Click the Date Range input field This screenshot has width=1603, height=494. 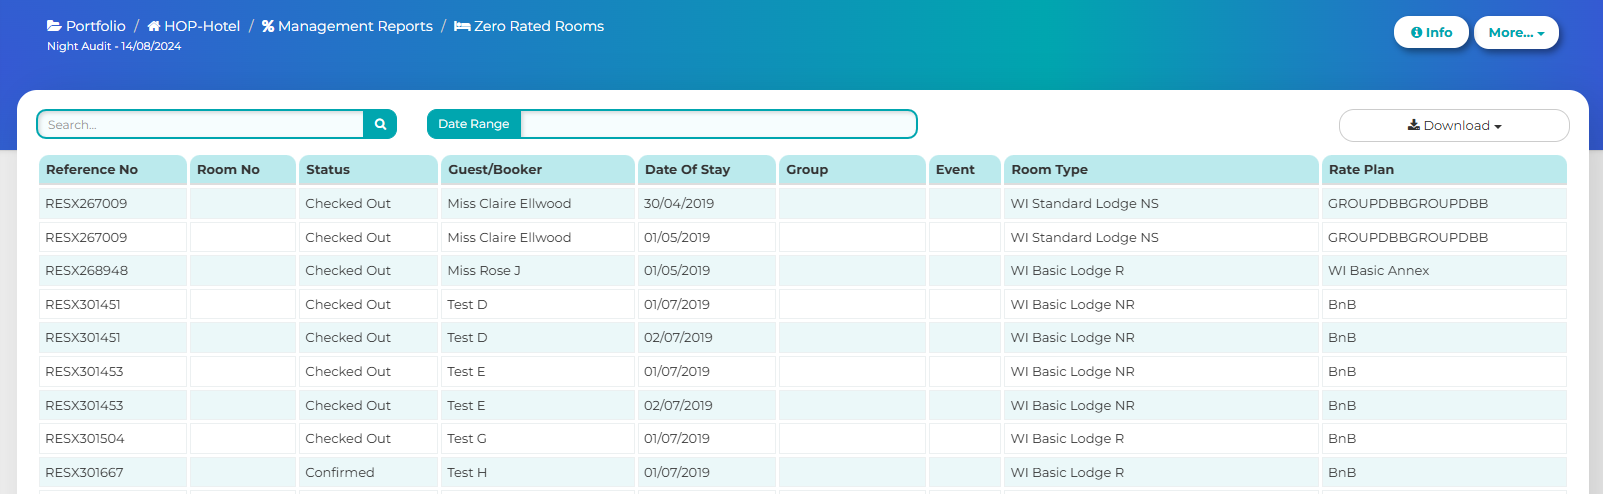719,124
